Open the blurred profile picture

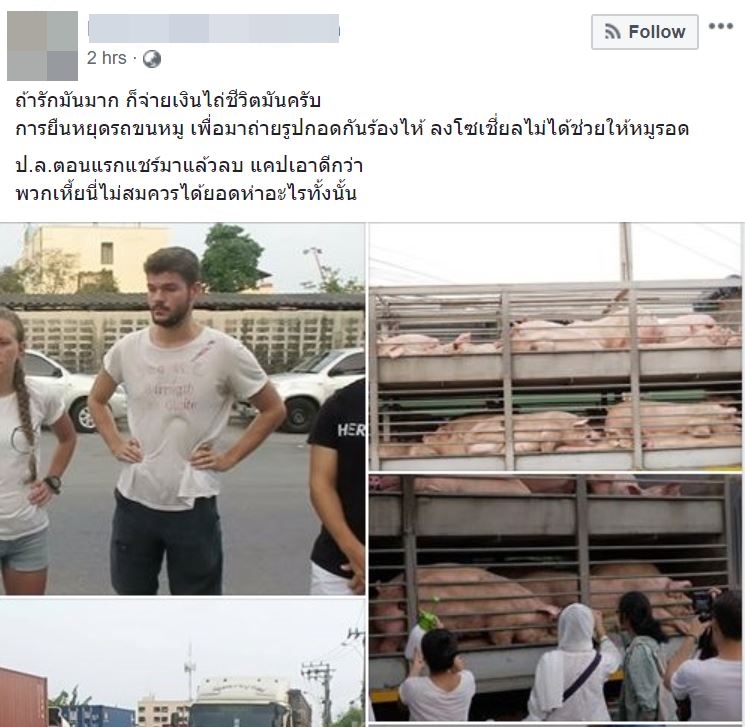click(x=42, y=46)
